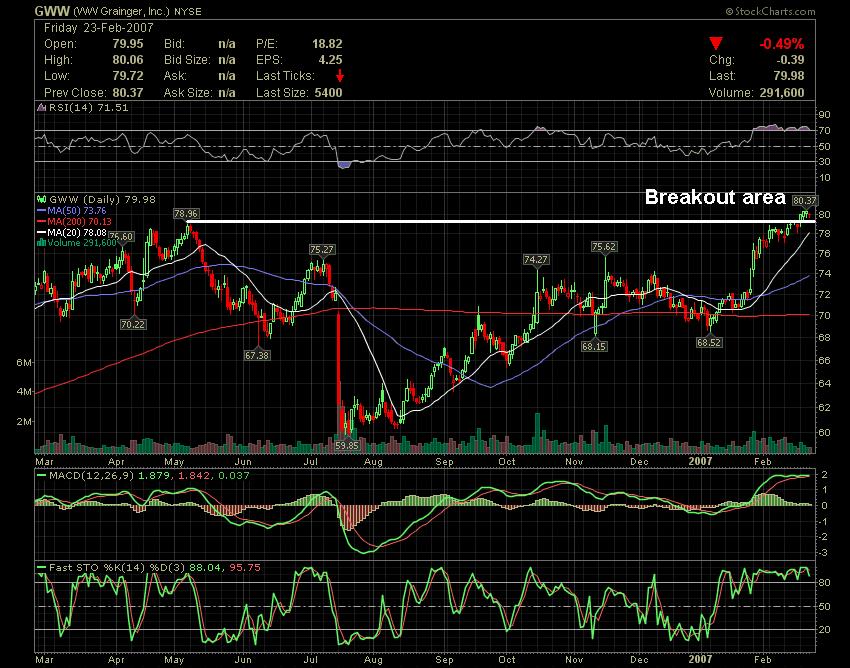Click the P/E value "18.82"

pos(327,43)
